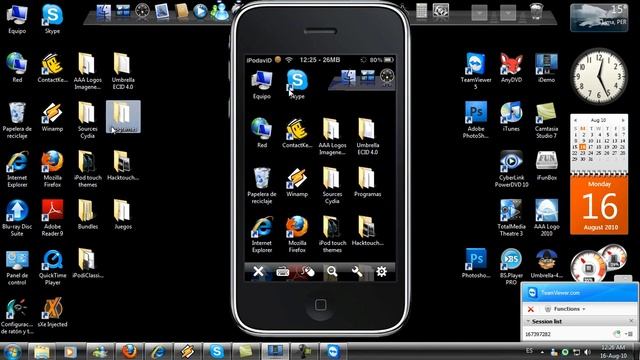This screenshot has width=640, height=360.
Task: Launch BS.Player PRO shortcut
Action: point(511,267)
